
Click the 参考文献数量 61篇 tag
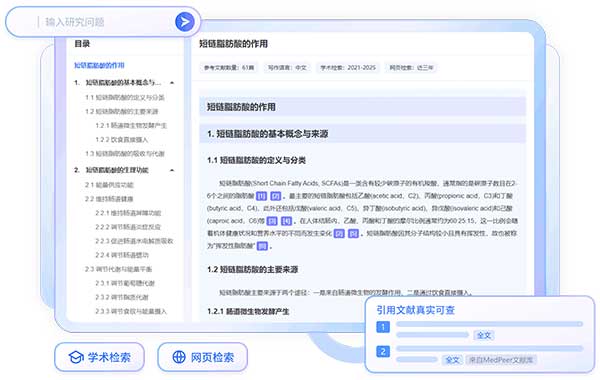pos(229,68)
